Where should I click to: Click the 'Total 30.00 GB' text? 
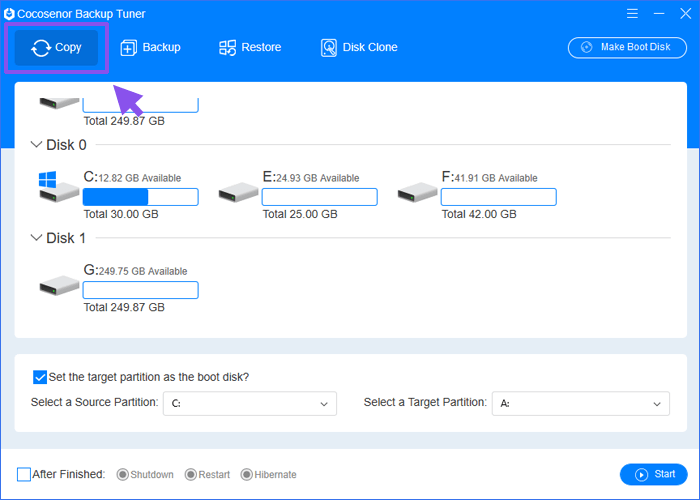pos(121,214)
